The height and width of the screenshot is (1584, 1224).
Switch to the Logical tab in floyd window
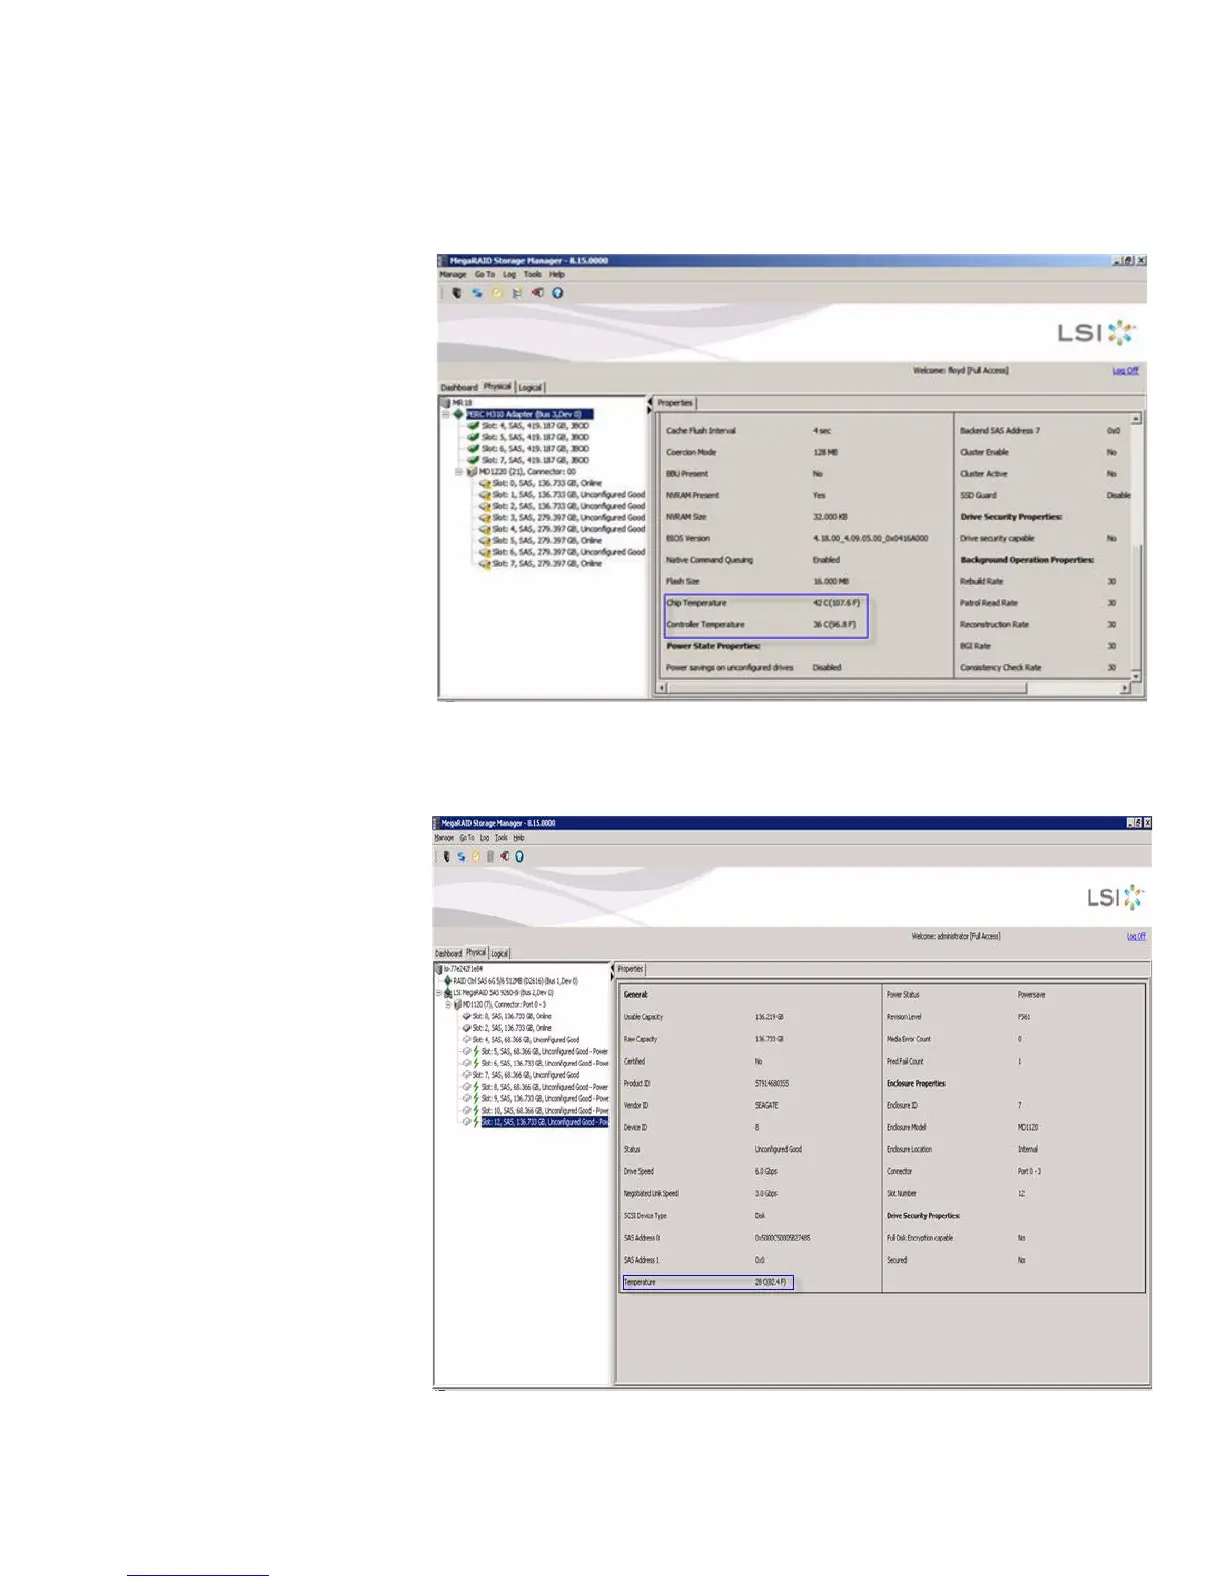530,387
